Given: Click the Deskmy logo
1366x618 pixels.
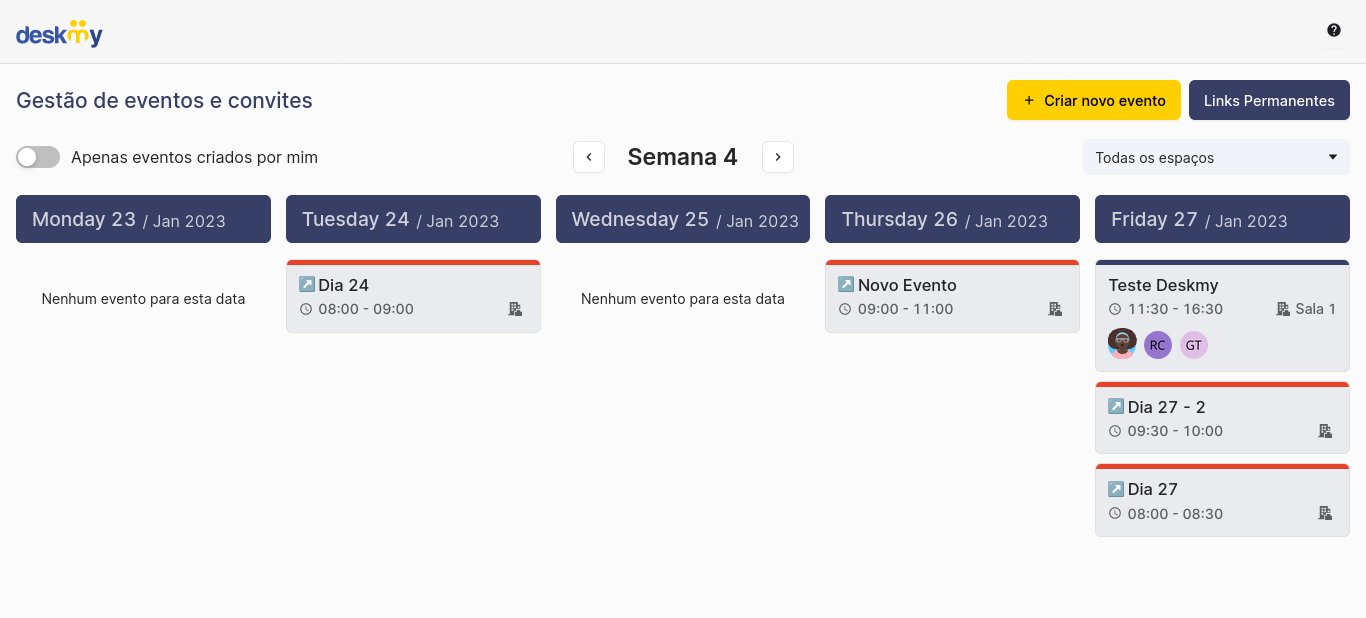Looking at the screenshot, I should click(x=59, y=34).
